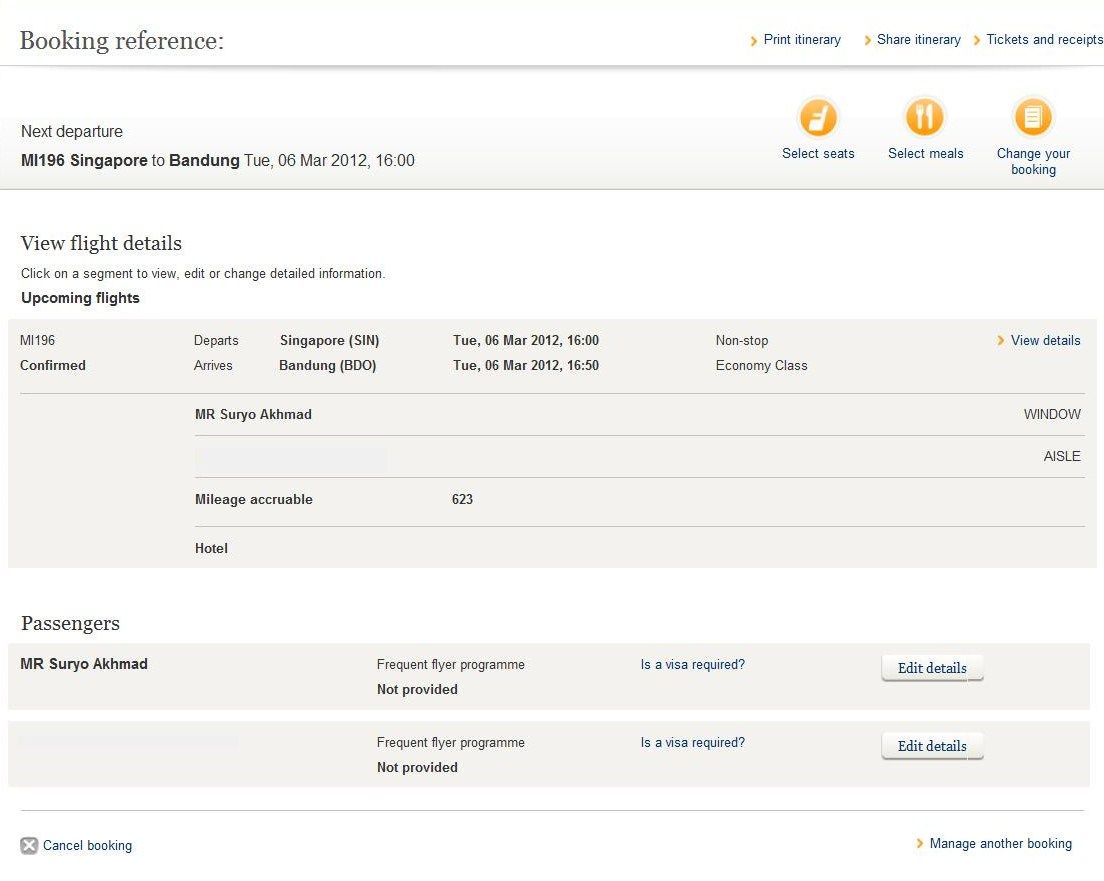
Task: Click the Cancel booking X icon
Action: (30, 846)
